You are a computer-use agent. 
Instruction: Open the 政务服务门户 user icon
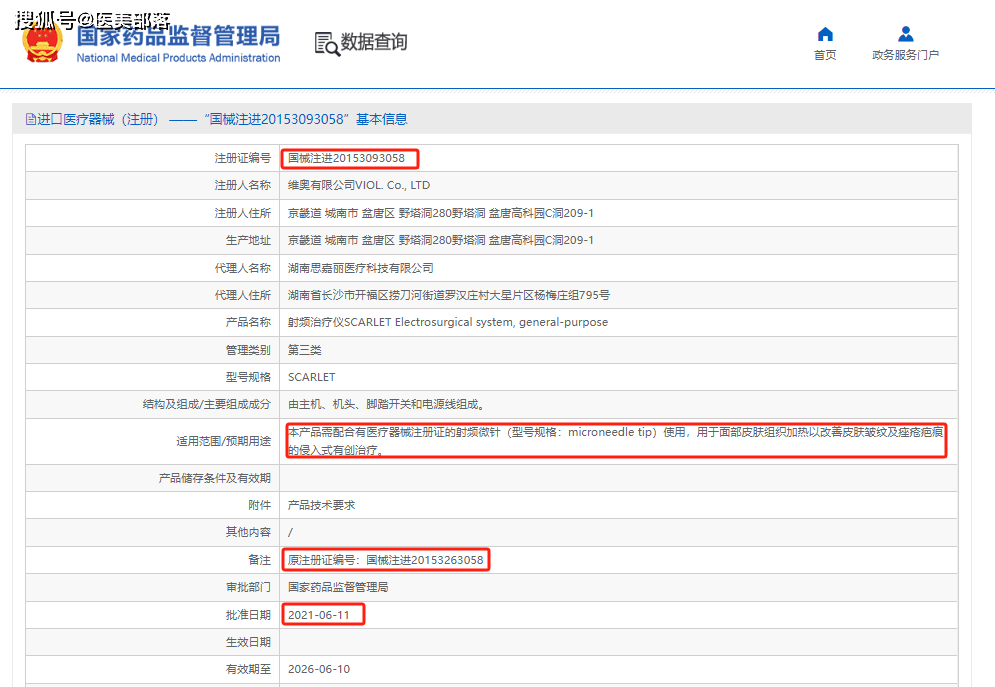point(906,34)
